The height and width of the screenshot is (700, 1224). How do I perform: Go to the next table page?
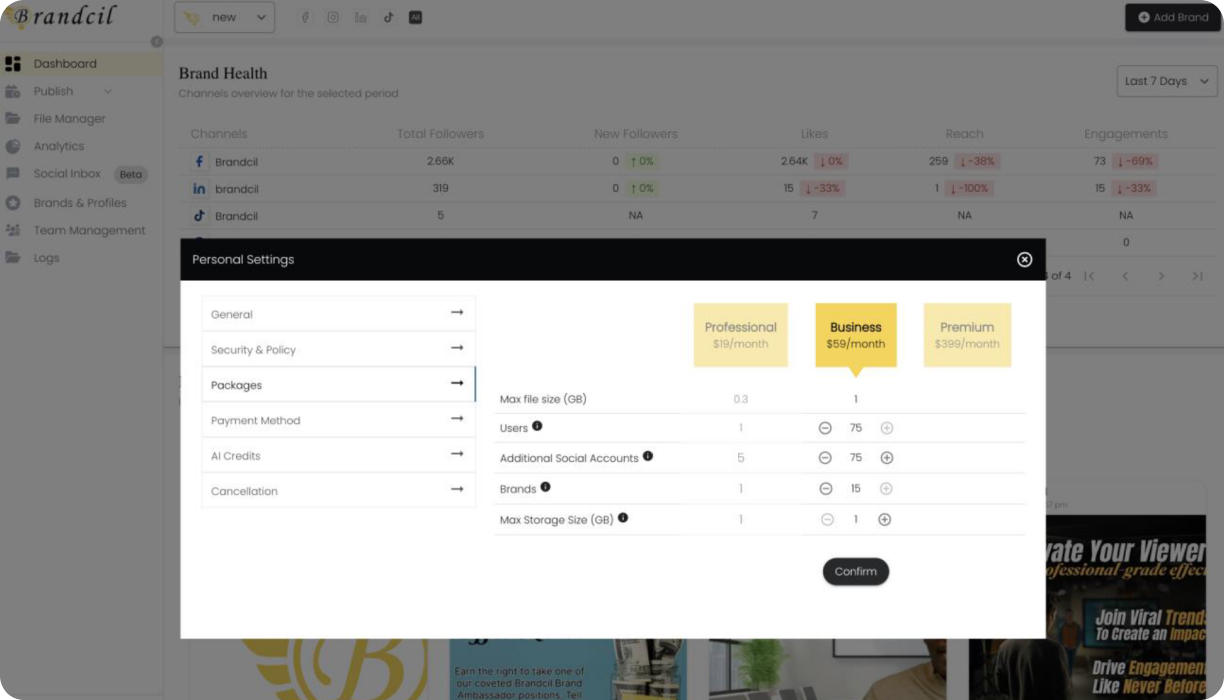pos(1161,276)
